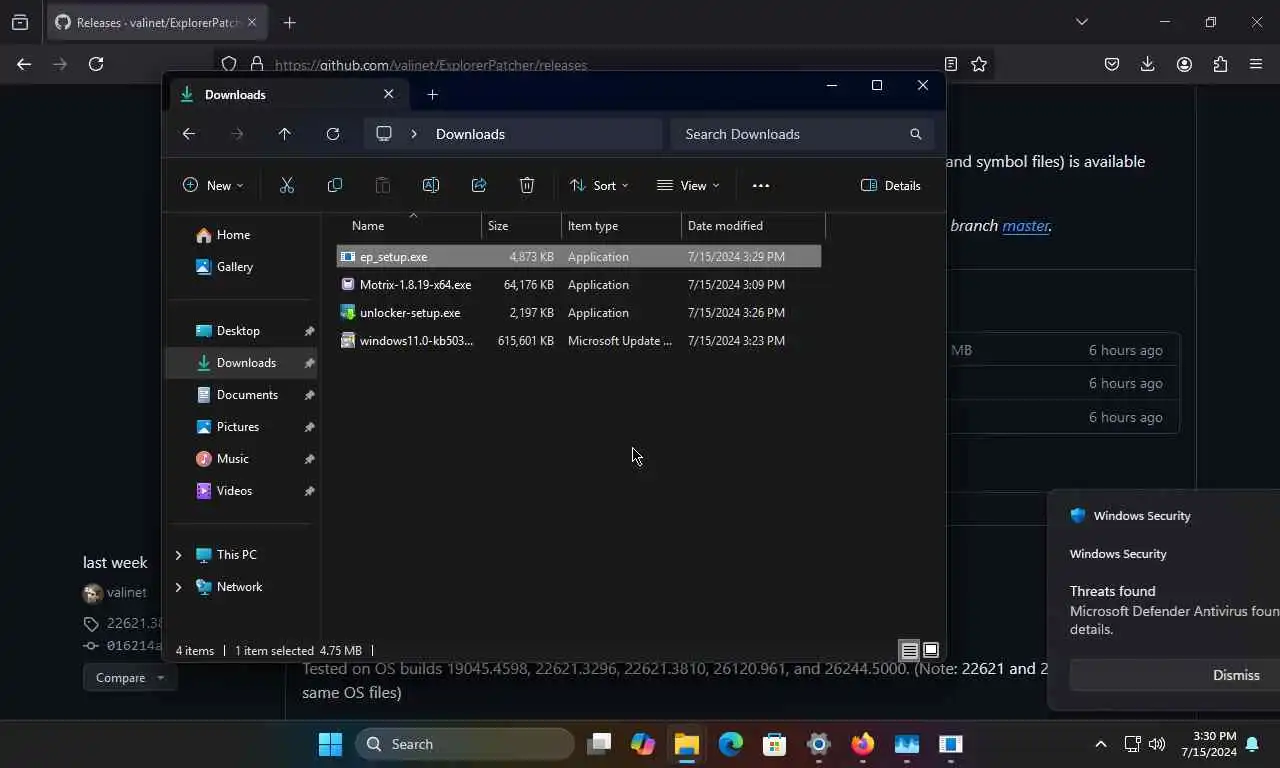Open Microsoft Store from taskbar
The image size is (1280, 768).
[774, 744]
